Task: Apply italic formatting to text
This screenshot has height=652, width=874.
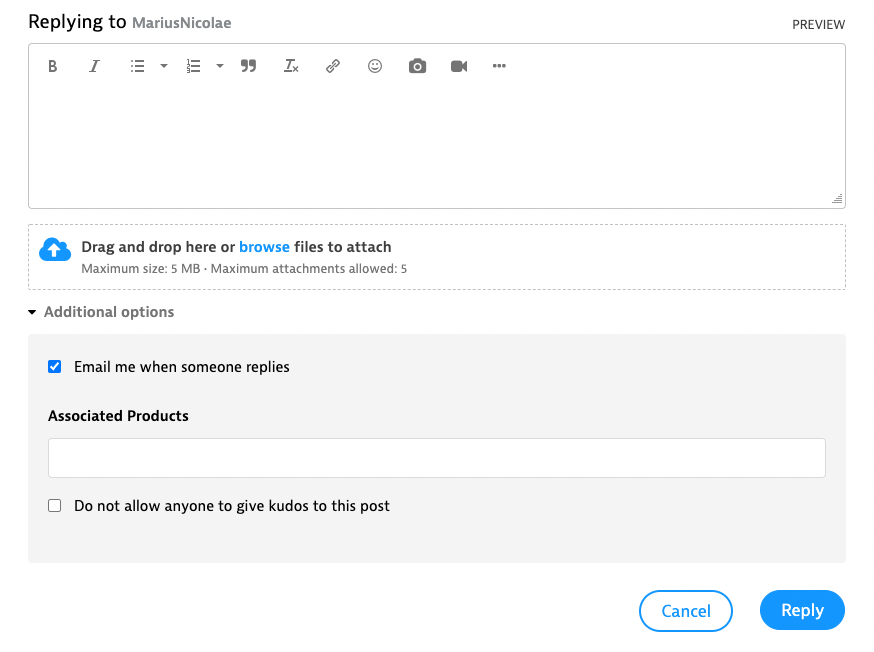Action: click(x=94, y=66)
